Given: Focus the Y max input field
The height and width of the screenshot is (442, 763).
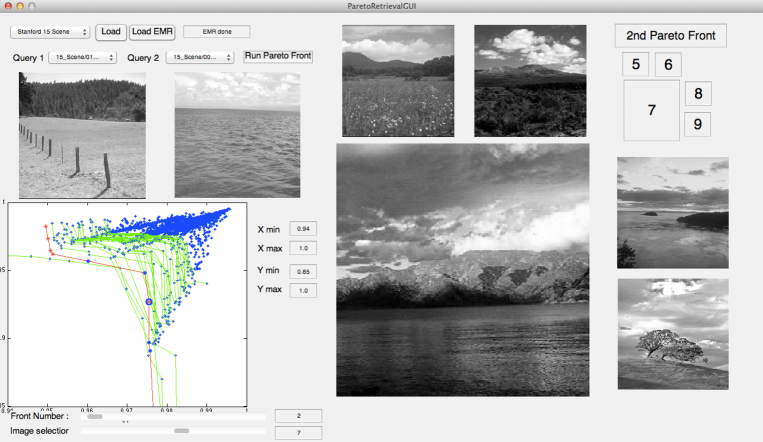Looking at the screenshot, I should click(x=302, y=290).
